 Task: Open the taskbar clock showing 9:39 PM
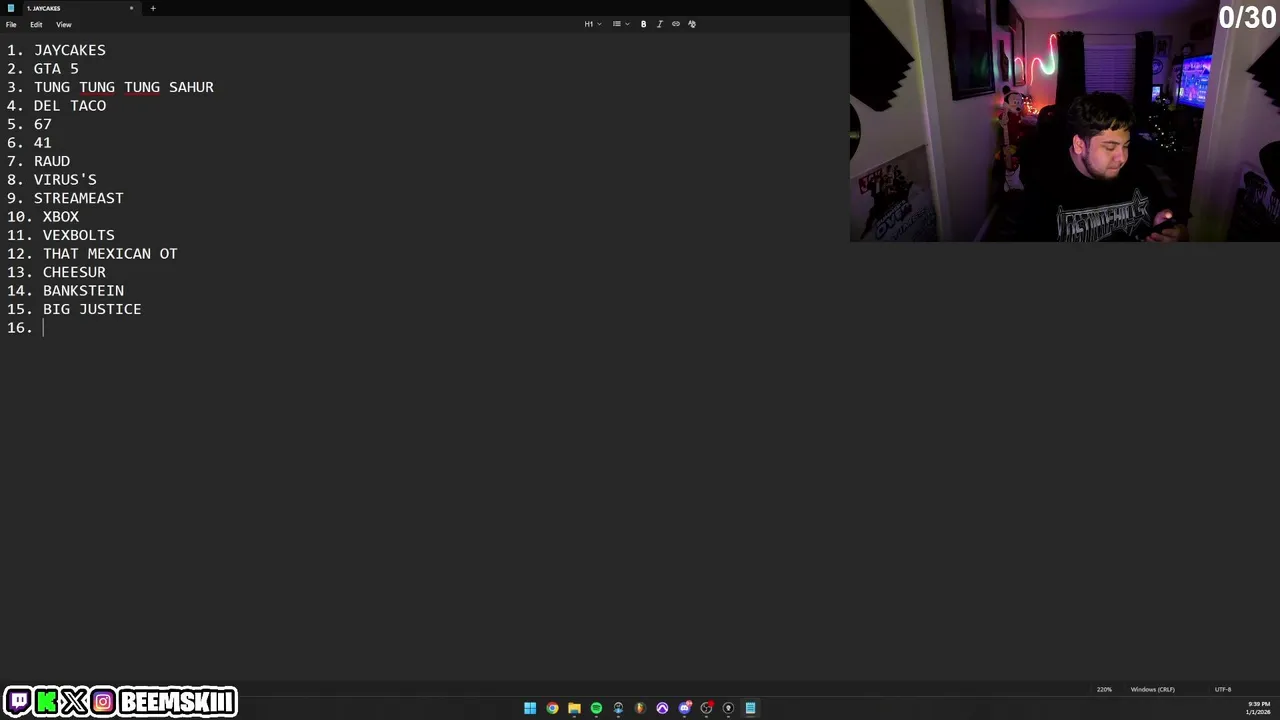(x=1258, y=708)
